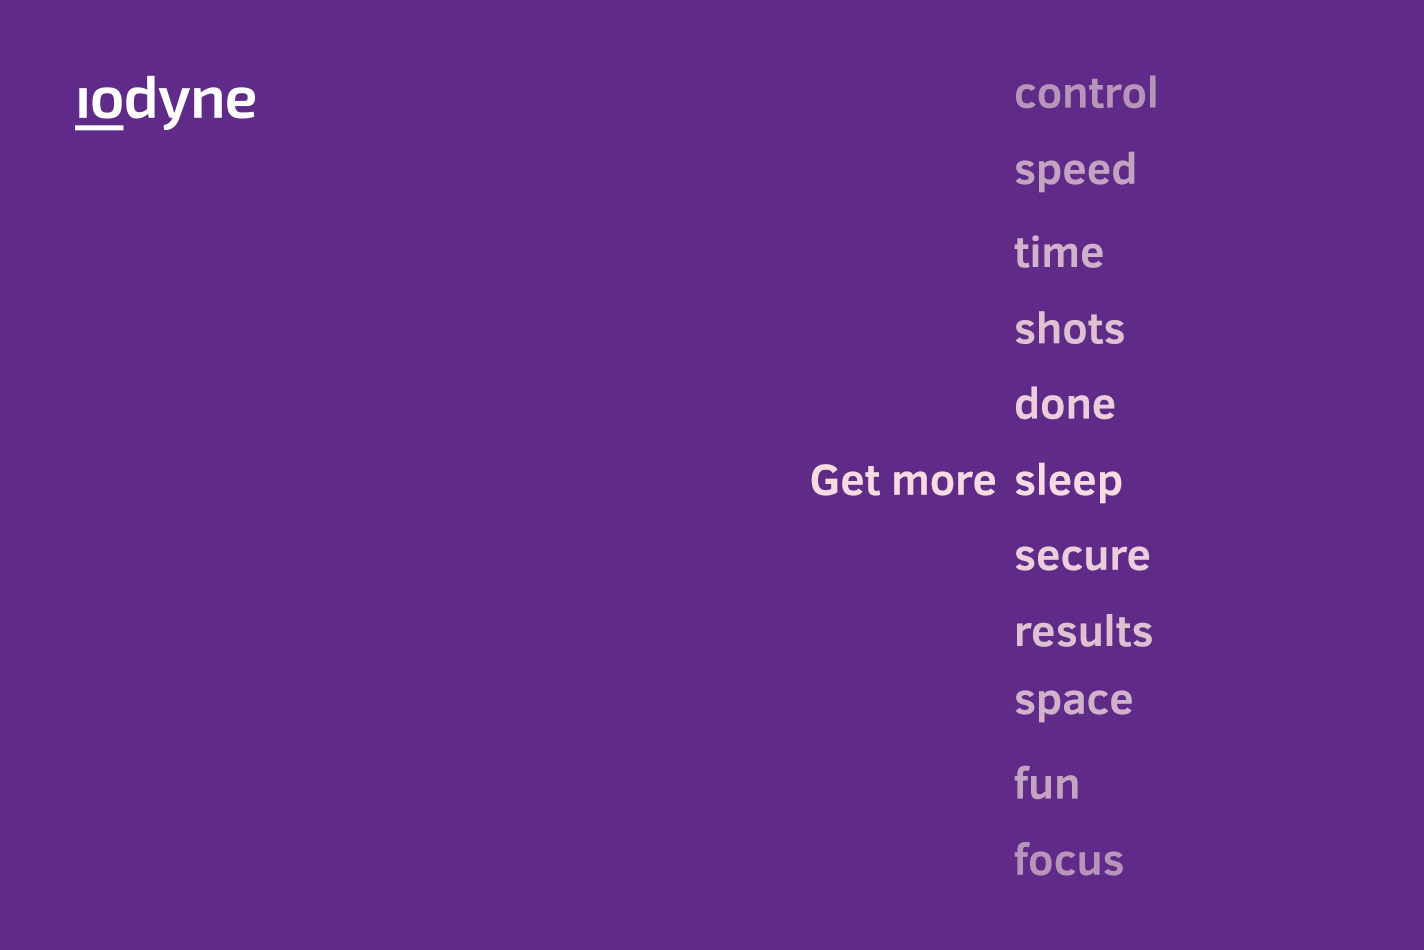Click the letter 'n' in iodyne logo
This screenshot has height=950, width=1424.
click(x=207, y=102)
